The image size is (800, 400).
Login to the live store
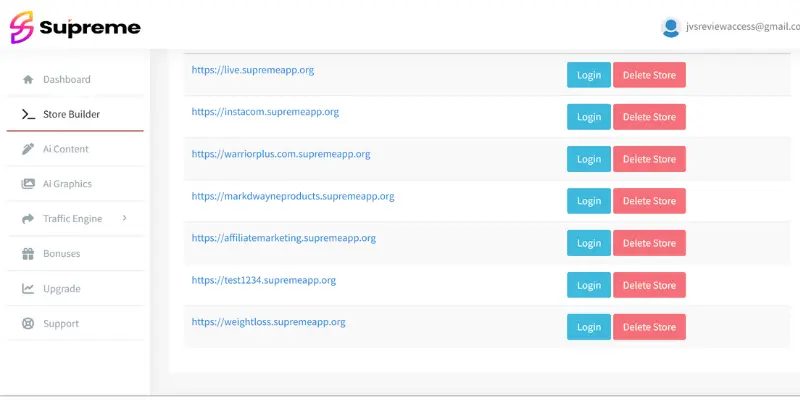point(589,75)
